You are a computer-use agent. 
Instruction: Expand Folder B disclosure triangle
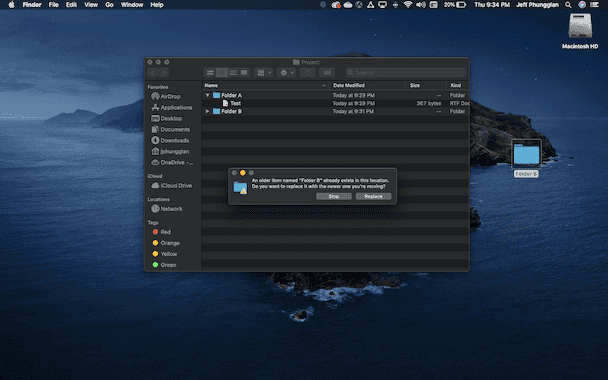point(207,111)
